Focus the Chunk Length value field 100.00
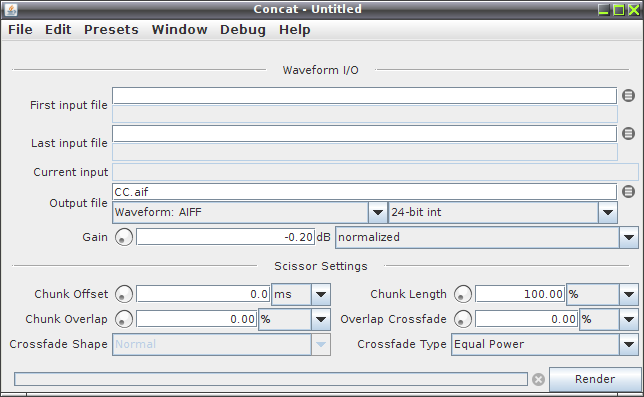This screenshot has height=397, width=644. pyautogui.click(x=520, y=294)
